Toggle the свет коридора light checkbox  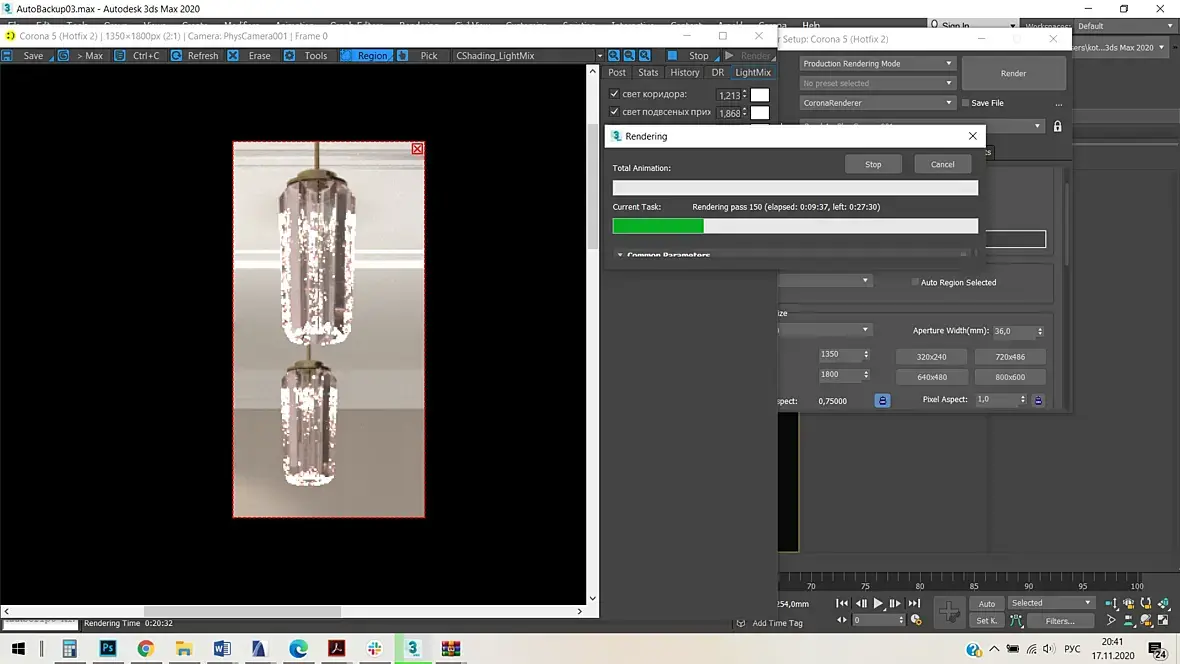pos(614,94)
